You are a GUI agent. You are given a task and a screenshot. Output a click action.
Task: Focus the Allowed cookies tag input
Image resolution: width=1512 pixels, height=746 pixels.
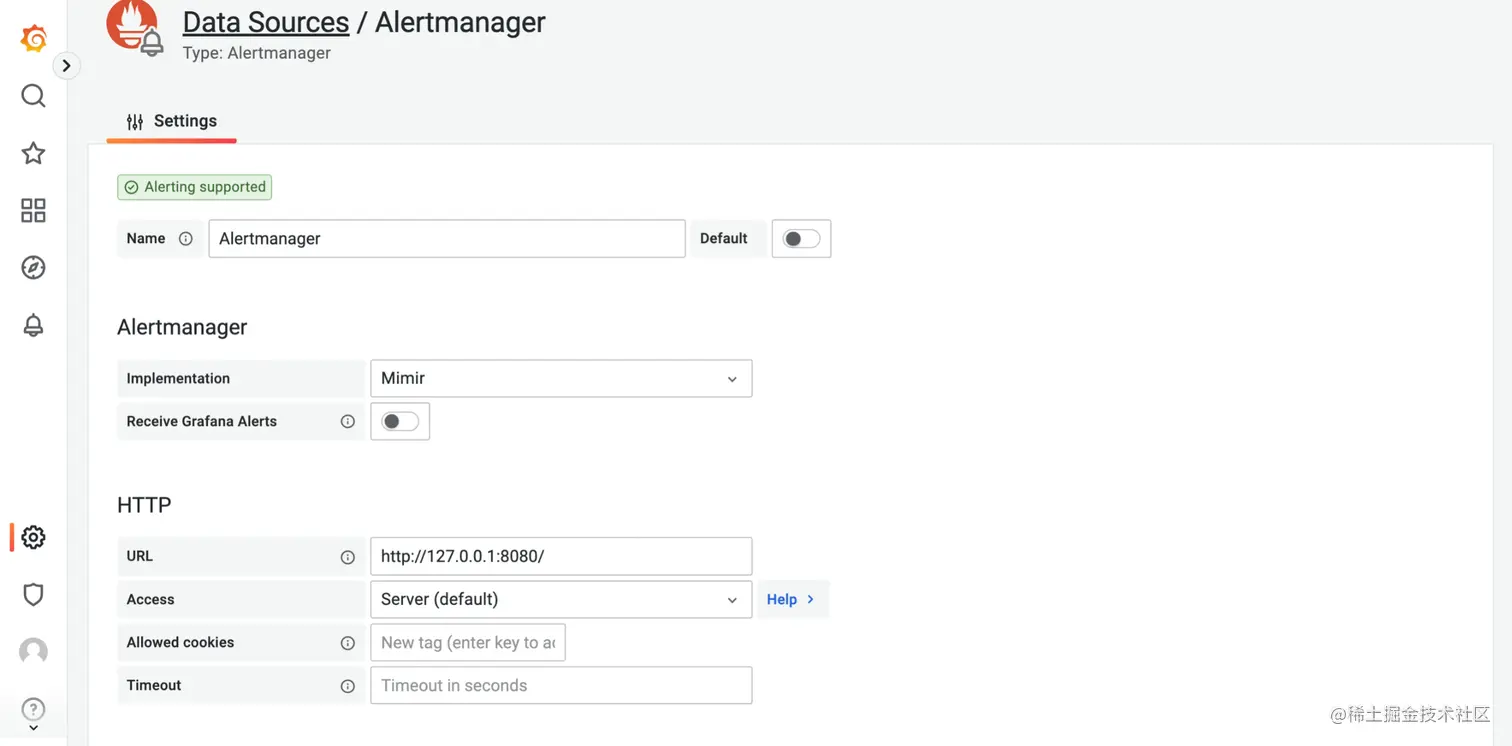coord(468,643)
